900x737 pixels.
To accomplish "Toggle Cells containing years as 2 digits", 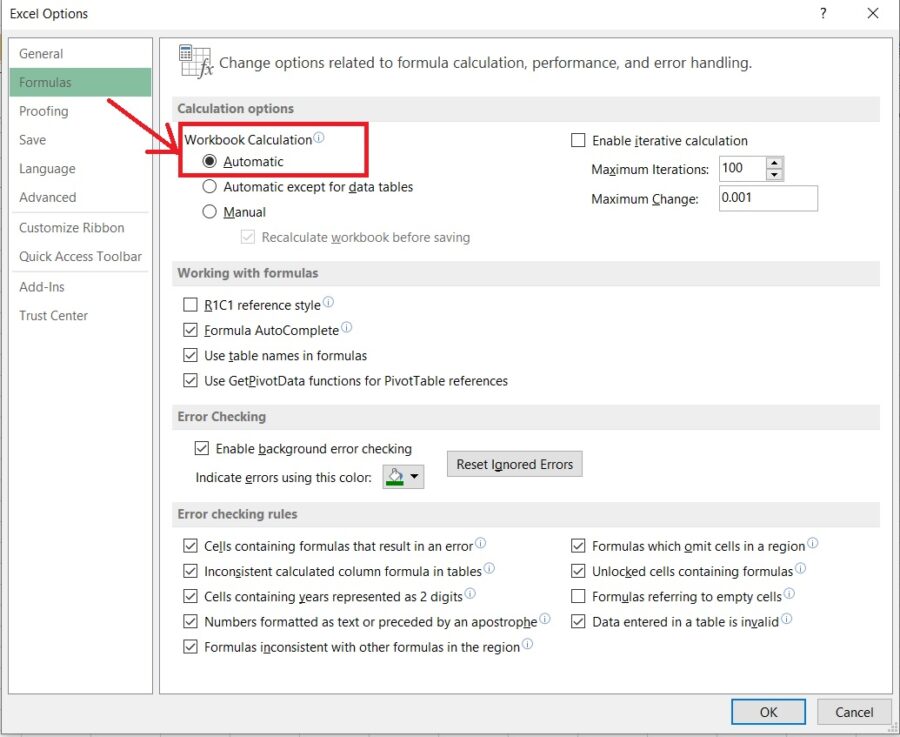I will click(x=190, y=596).
